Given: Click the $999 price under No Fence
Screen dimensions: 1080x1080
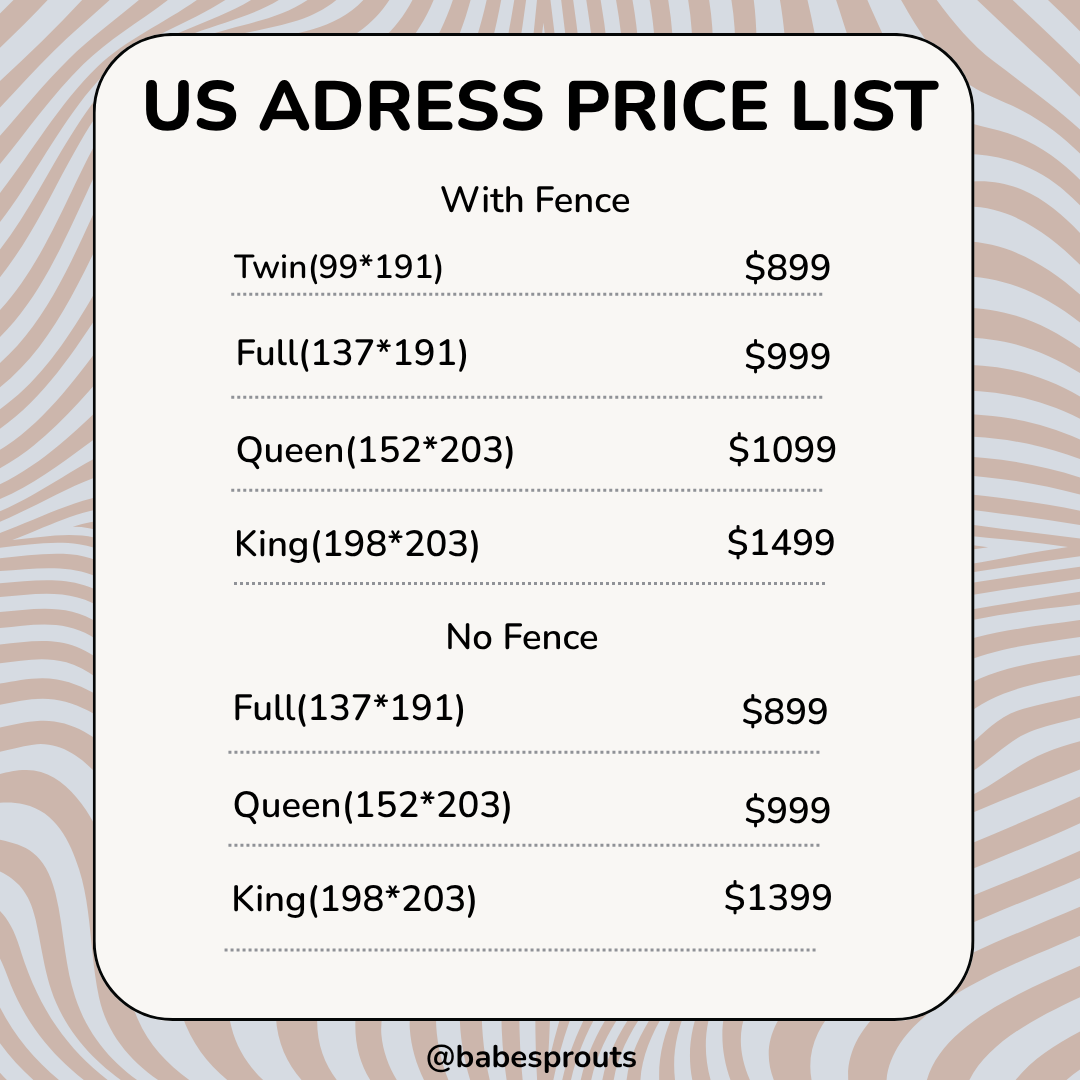Looking at the screenshot, I should (787, 810).
